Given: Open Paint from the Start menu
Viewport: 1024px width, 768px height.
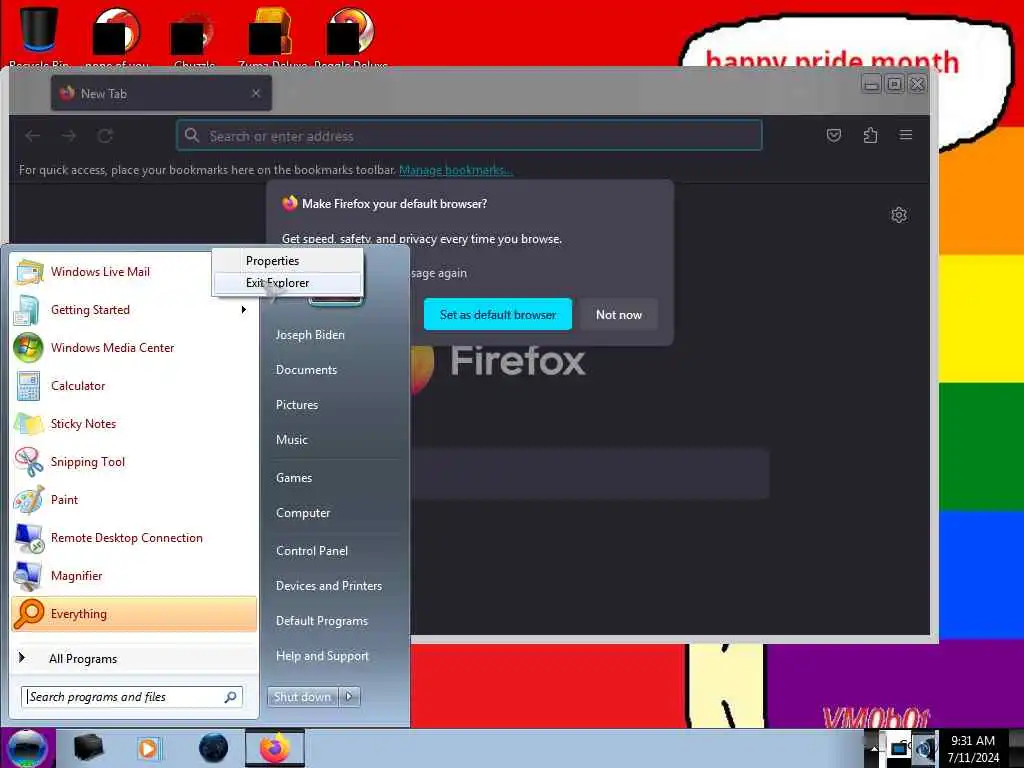Looking at the screenshot, I should click(x=134, y=499).
